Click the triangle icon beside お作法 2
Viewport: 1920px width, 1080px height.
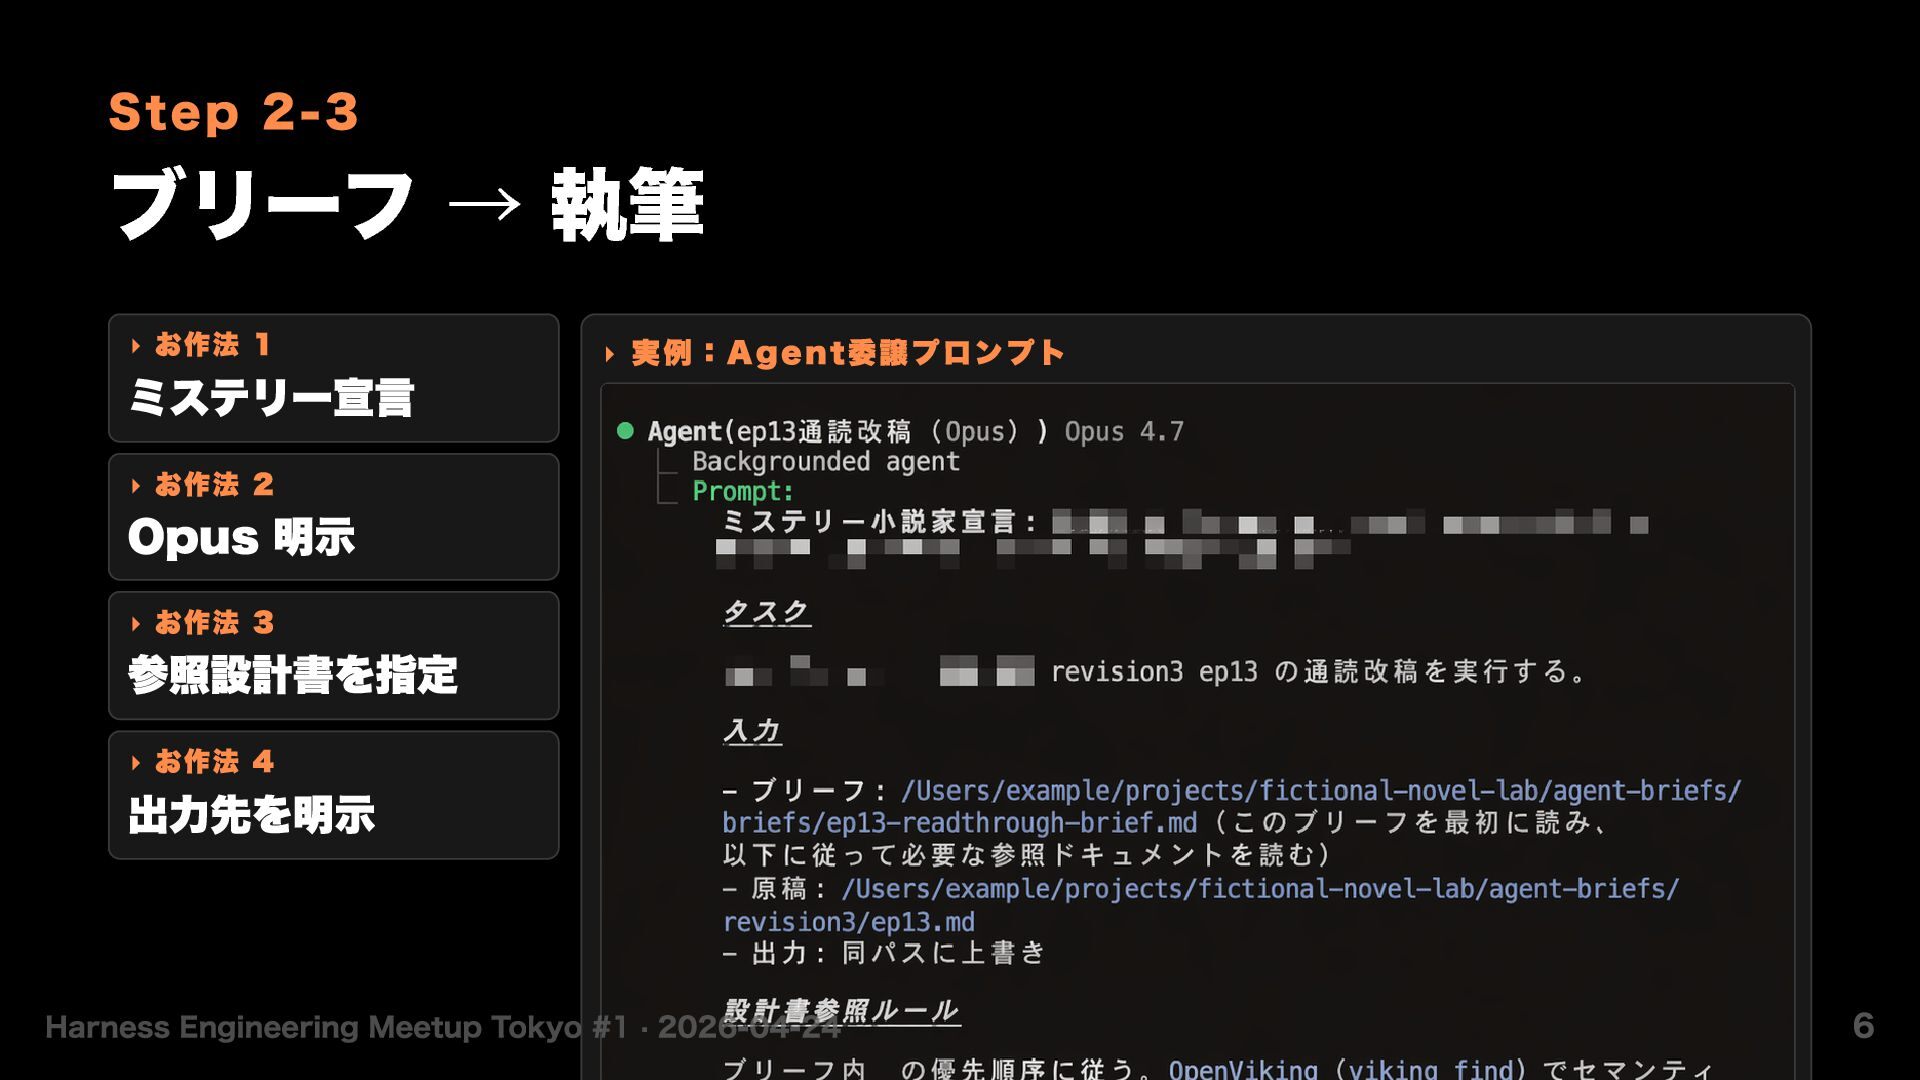point(136,486)
